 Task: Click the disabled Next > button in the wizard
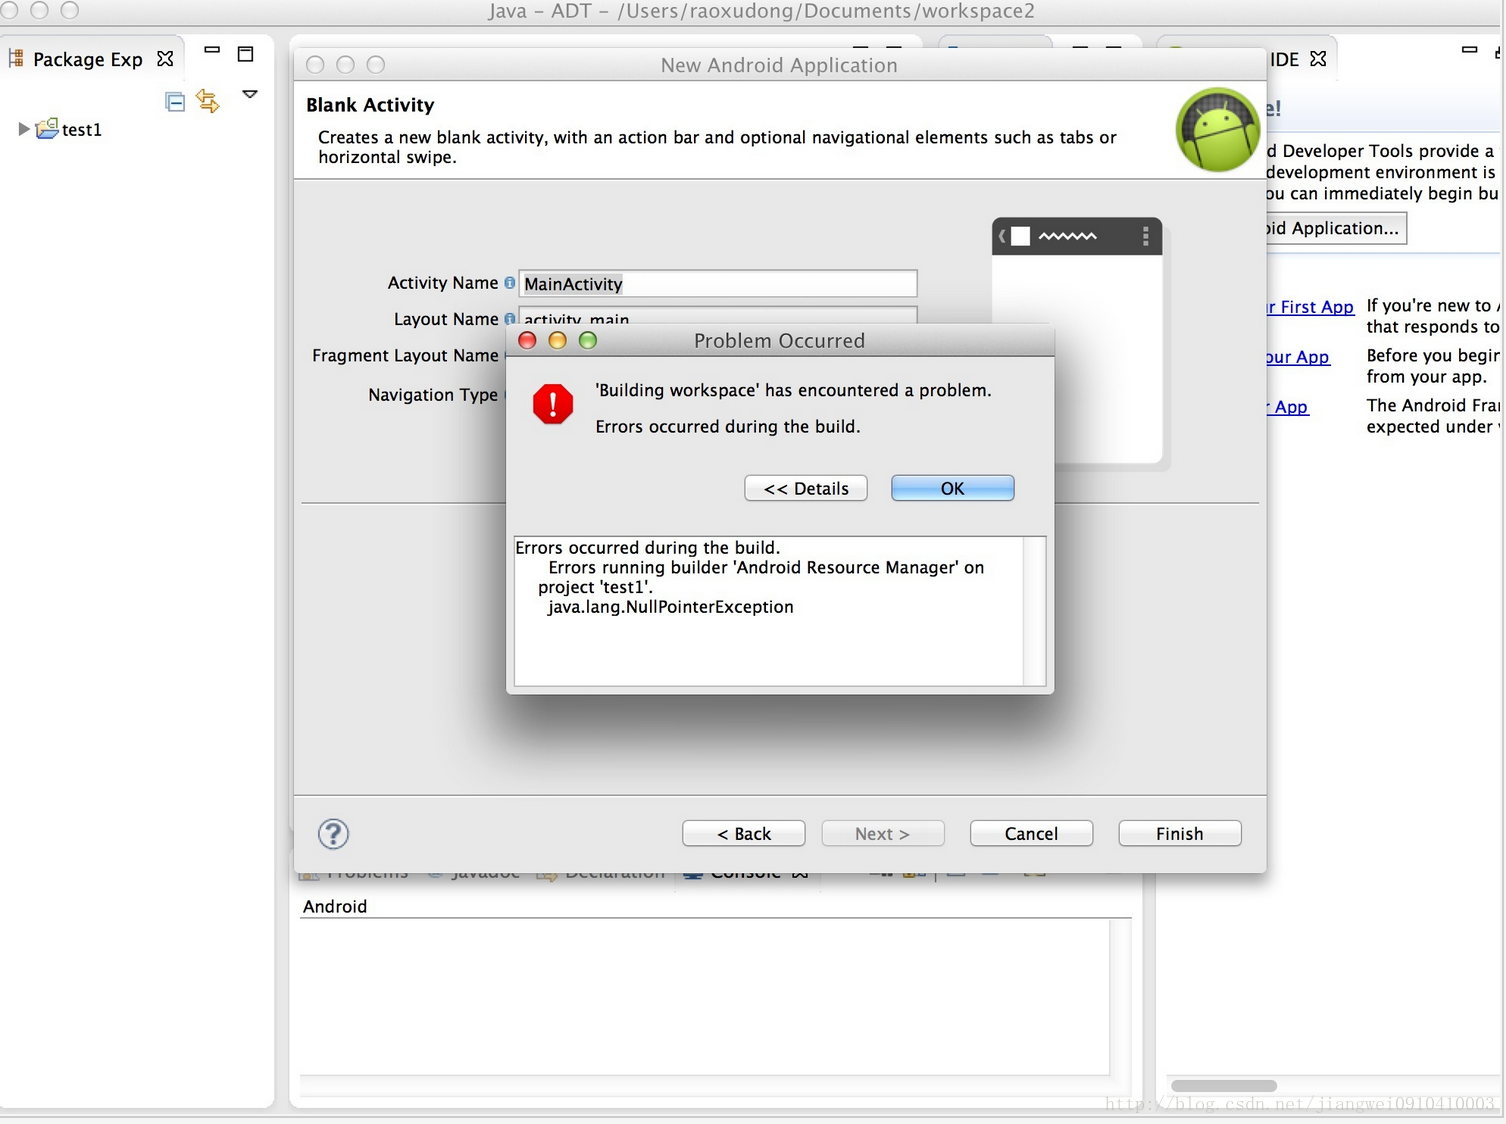tap(883, 833)
